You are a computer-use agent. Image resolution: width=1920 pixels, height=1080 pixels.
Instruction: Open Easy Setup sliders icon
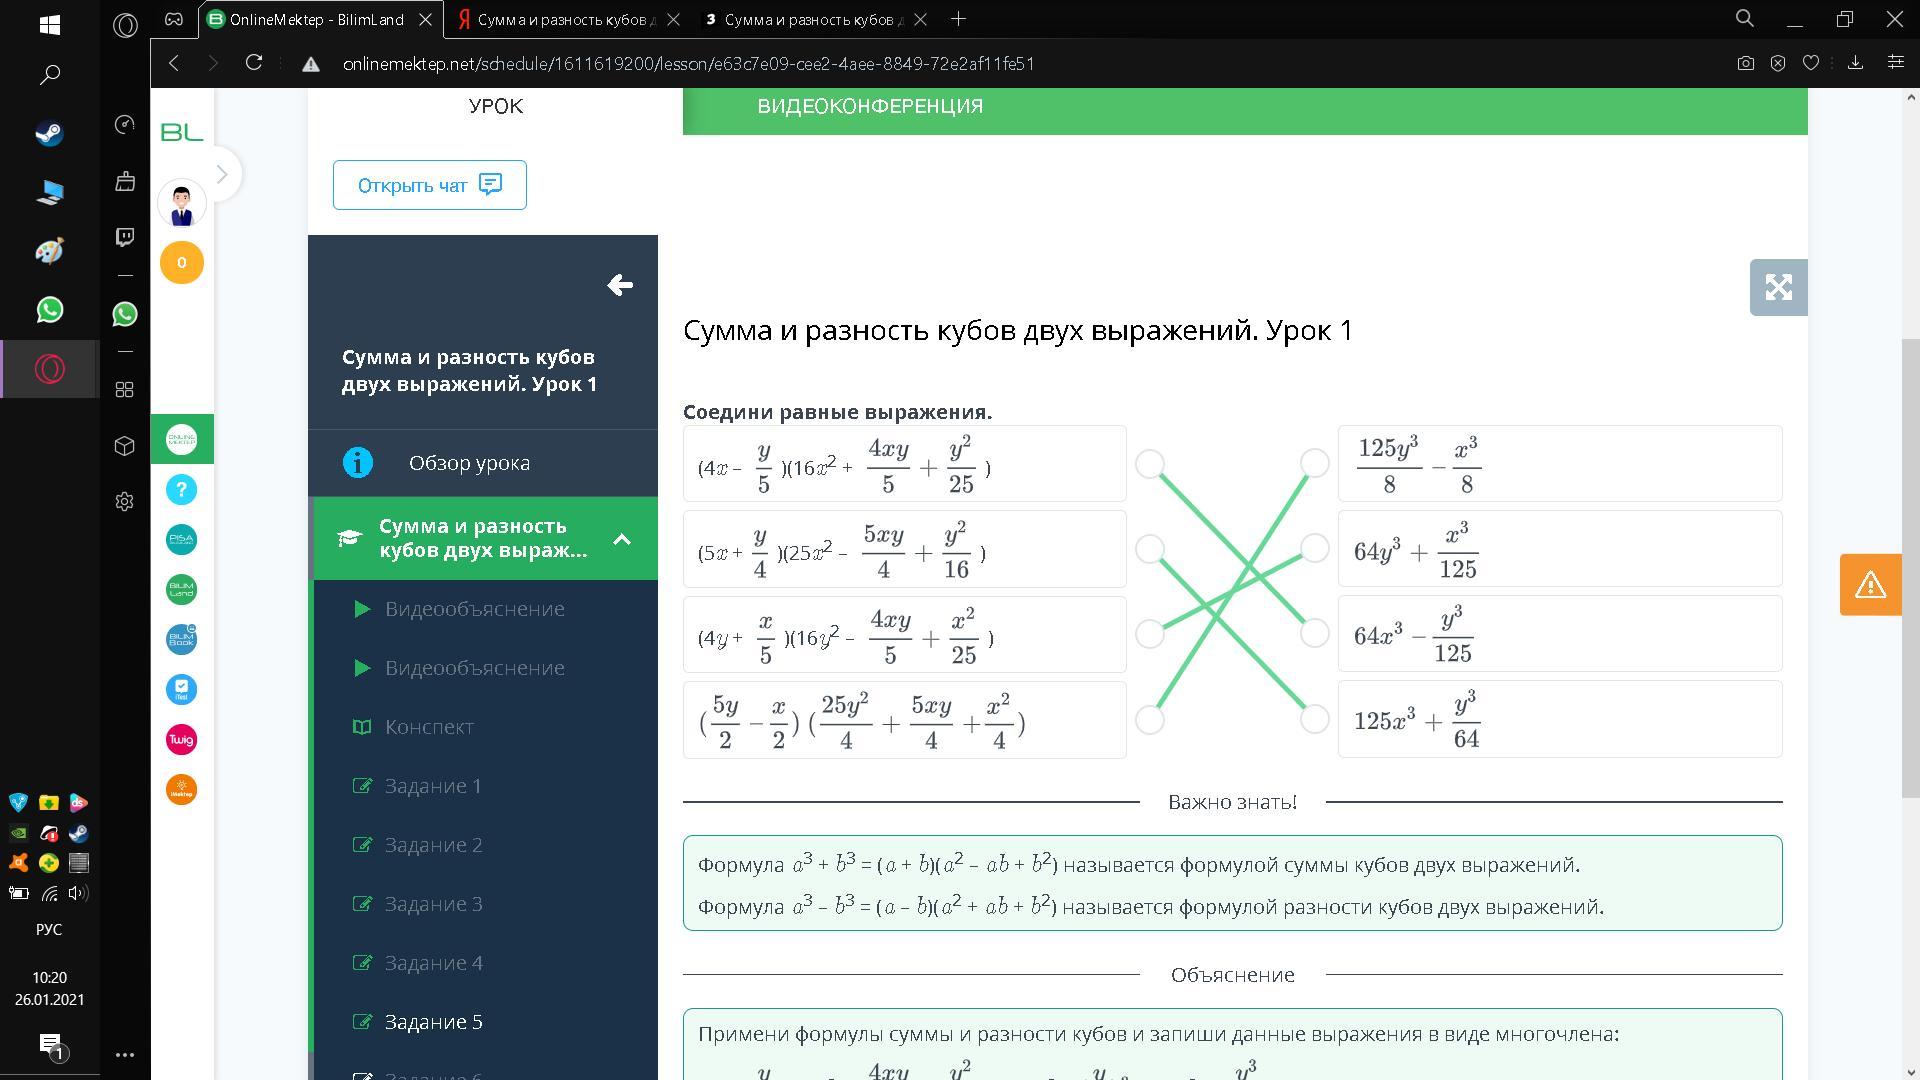(x=1895, y=63)
